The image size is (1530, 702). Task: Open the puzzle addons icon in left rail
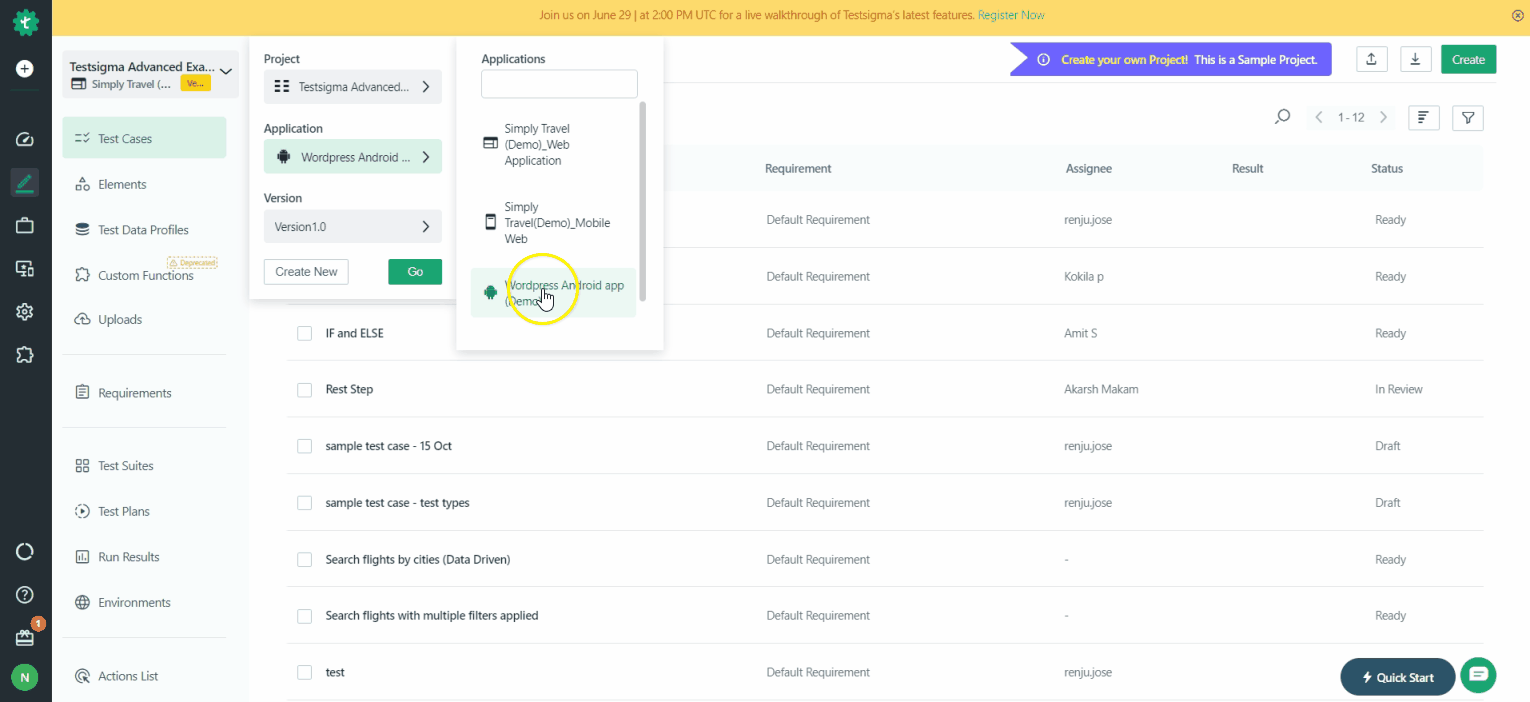pyautogui.click(x=25, y=355)
